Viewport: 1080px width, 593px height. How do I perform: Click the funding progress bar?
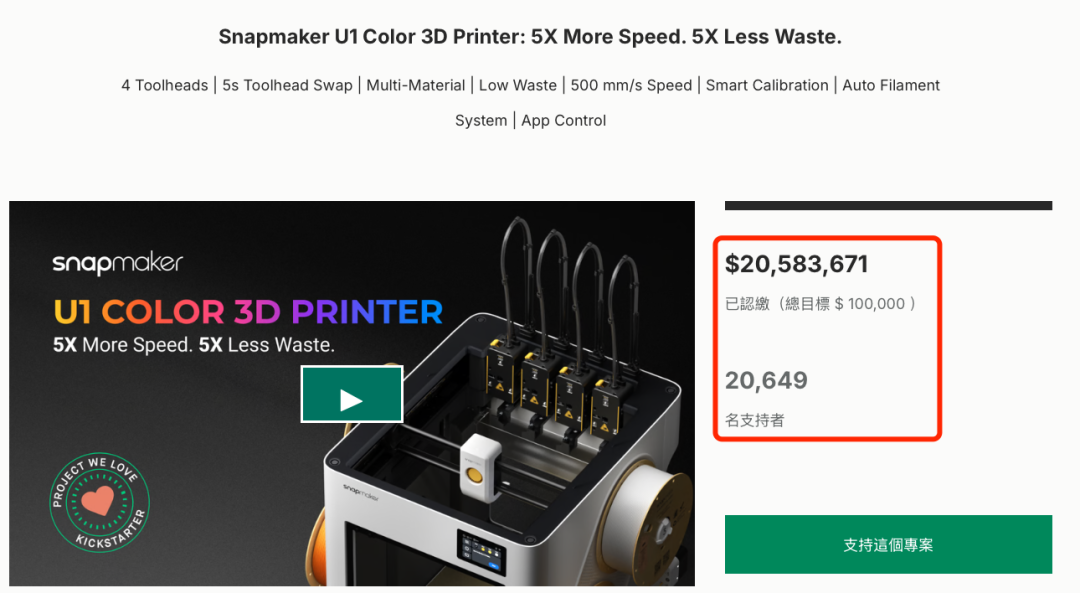(888, 205)
